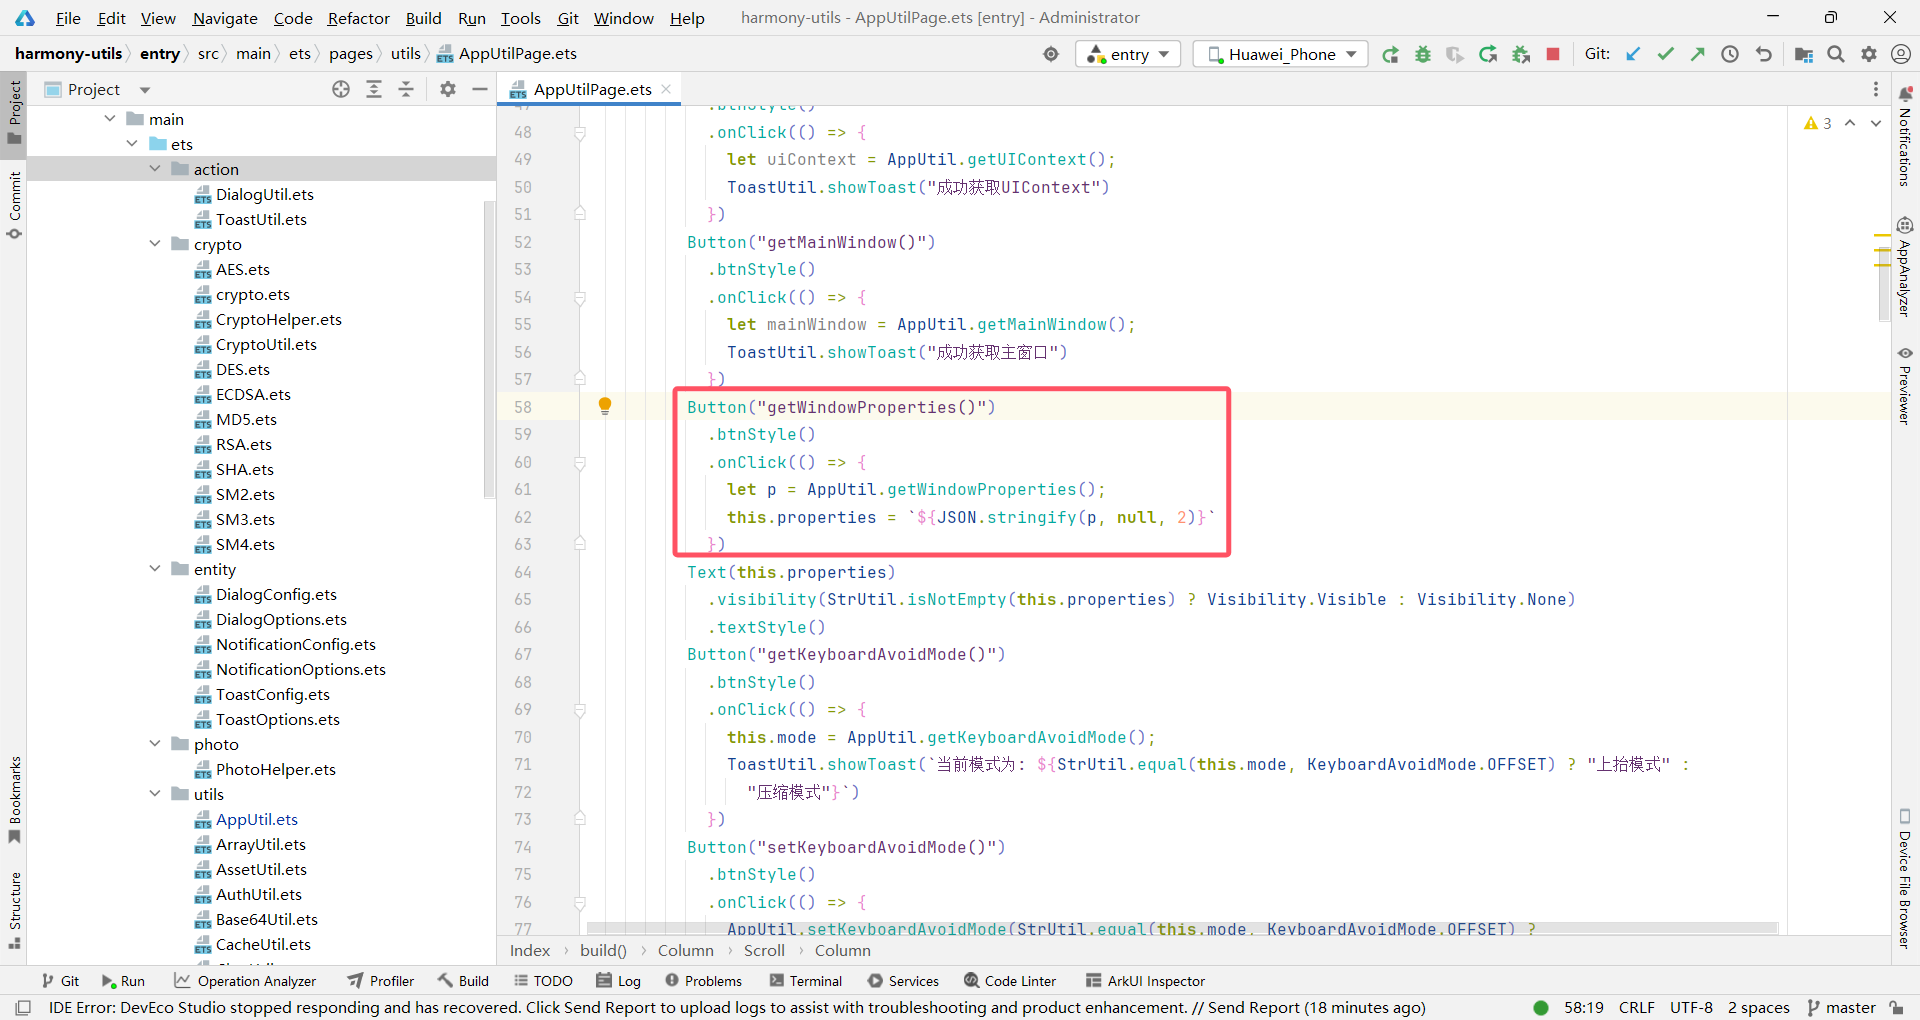
Task: Open IDE settings gear in main toolbar
Action: 1869,54
